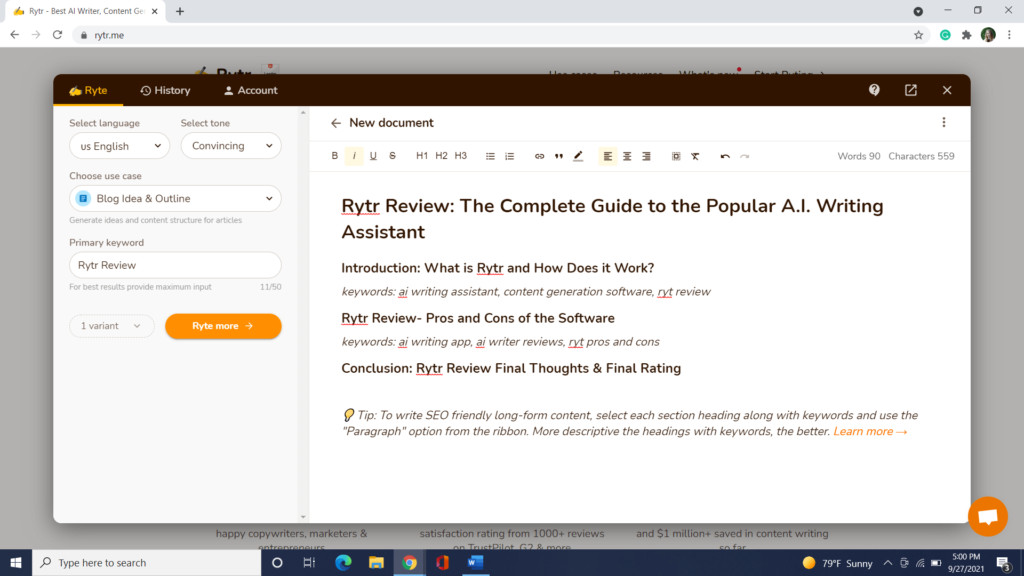Open the help question mark icon
Viewport: 1024px width, 576px height.
coord(874,90)
